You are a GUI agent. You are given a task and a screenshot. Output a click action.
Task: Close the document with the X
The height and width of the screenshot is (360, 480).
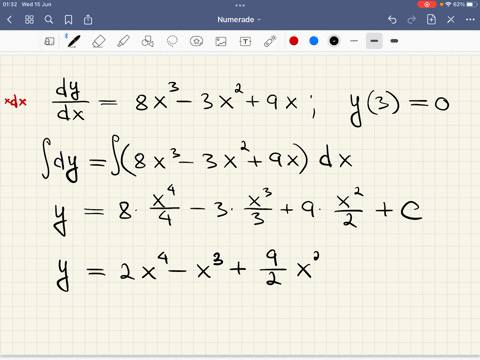pyautogui.click(x=451, y=20)
